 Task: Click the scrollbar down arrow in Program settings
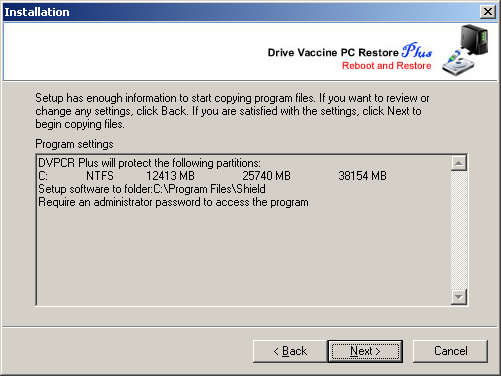pos(459,297)
